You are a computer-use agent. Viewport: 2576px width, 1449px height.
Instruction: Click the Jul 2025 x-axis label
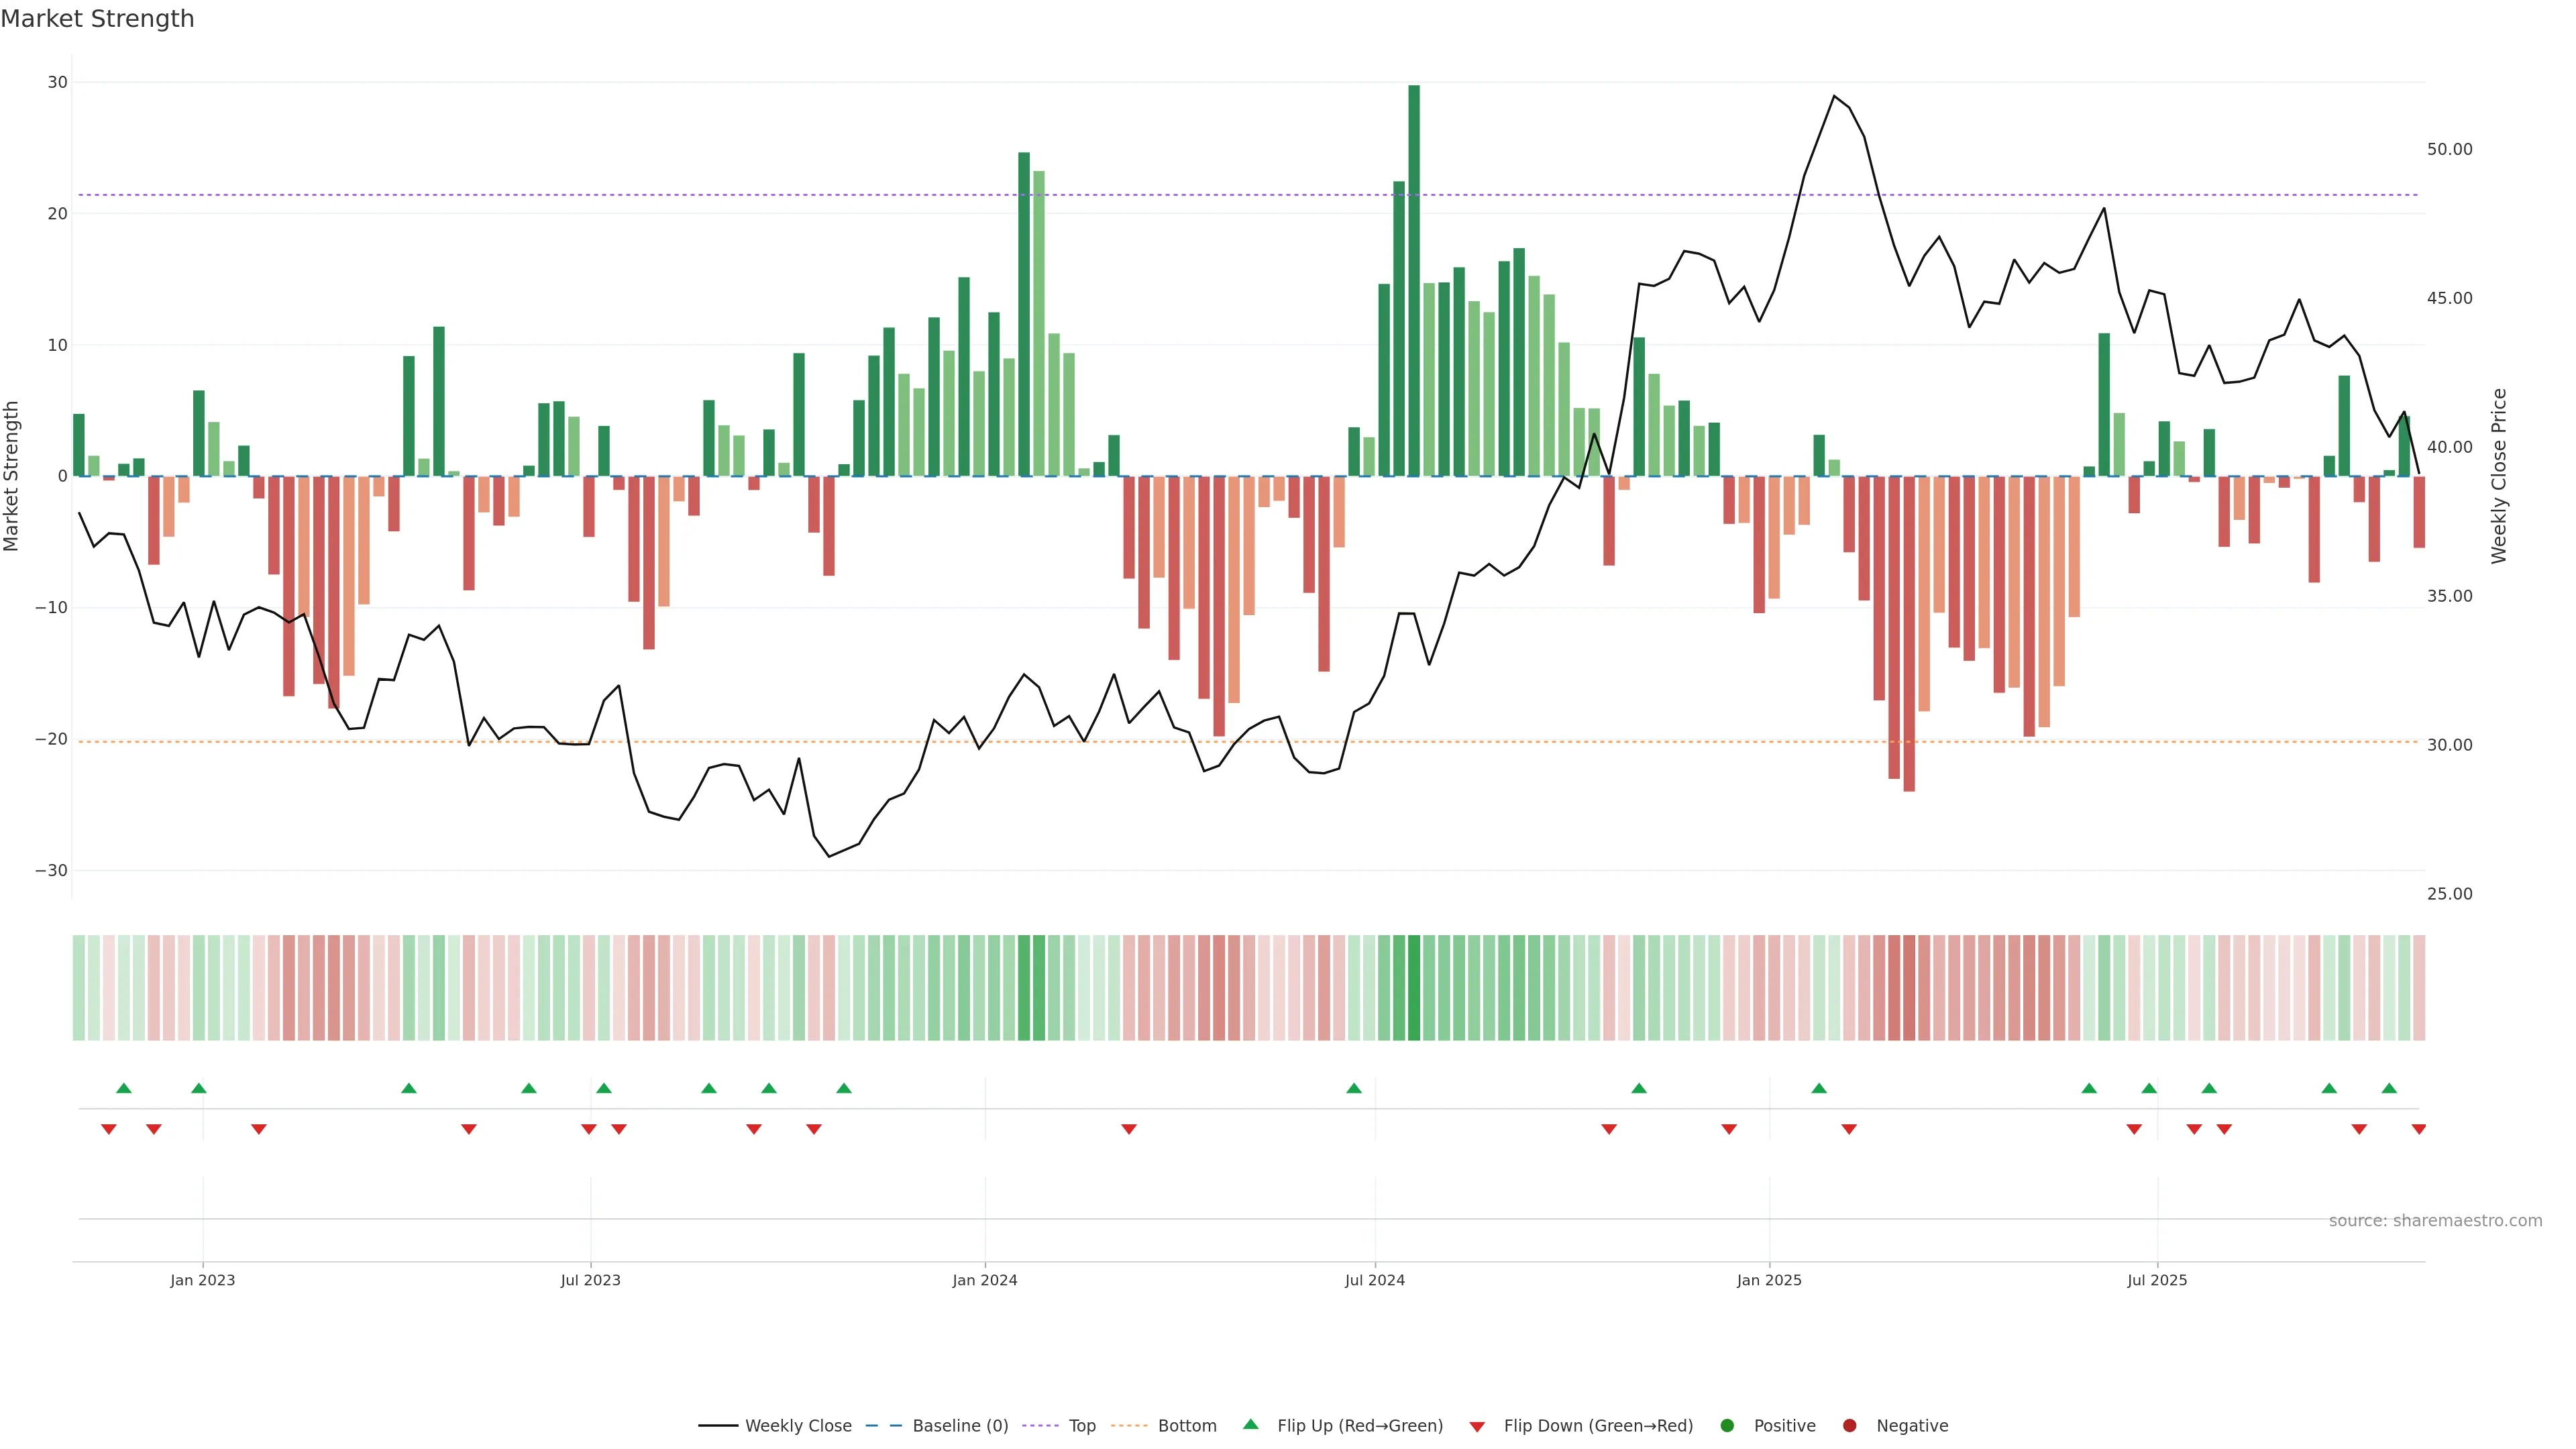click(x=2157, y=1280)
